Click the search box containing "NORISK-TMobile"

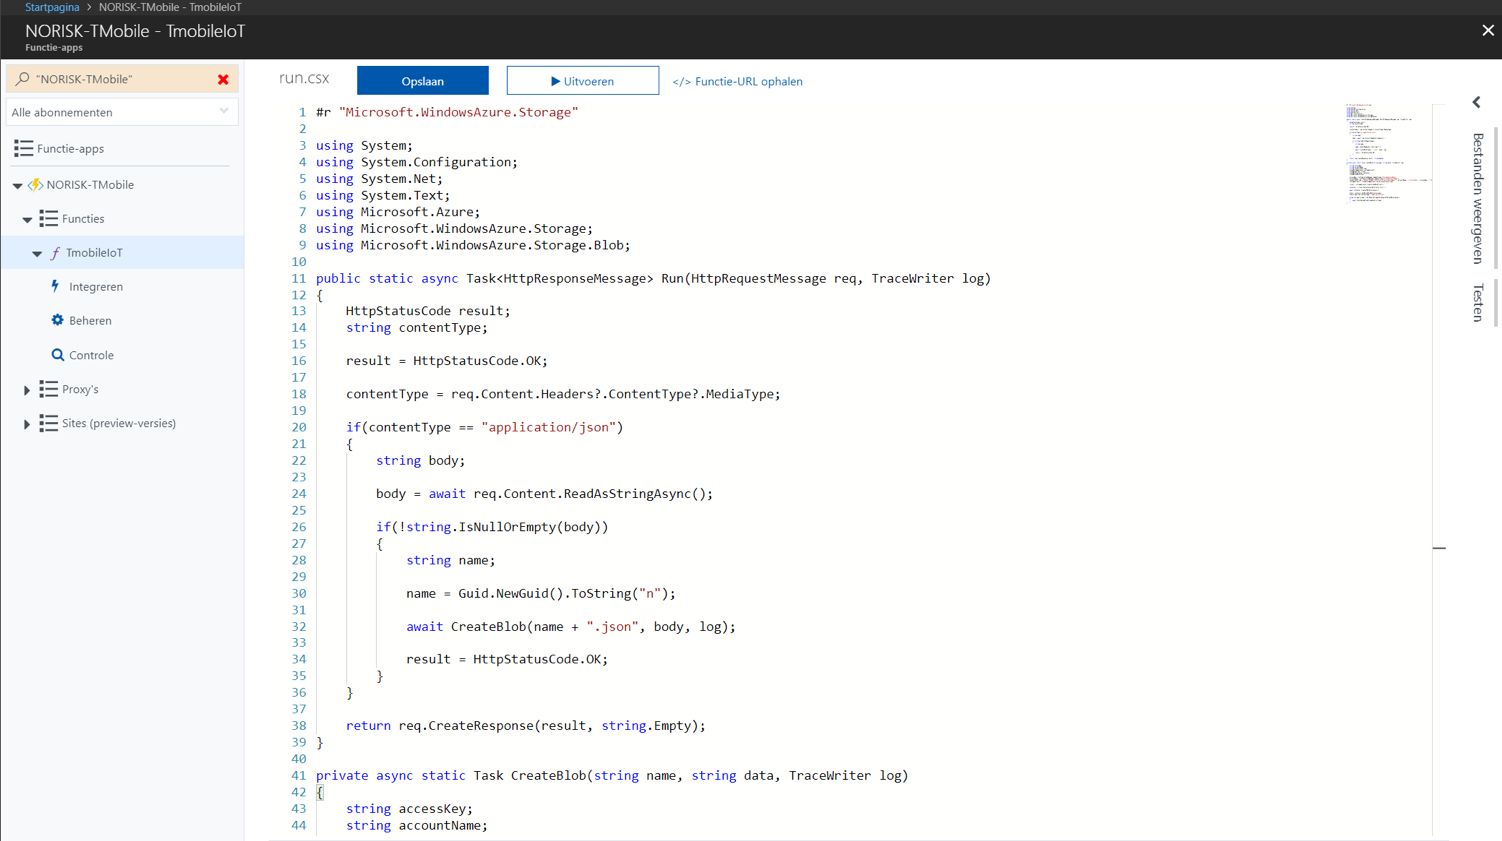point(120,79)
